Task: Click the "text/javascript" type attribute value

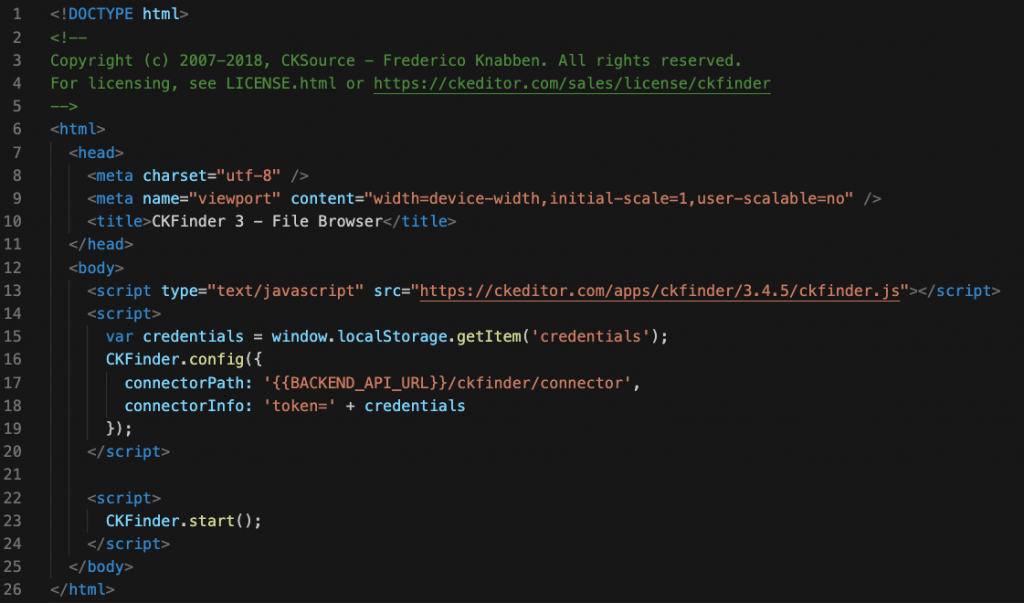Action: 286,291
